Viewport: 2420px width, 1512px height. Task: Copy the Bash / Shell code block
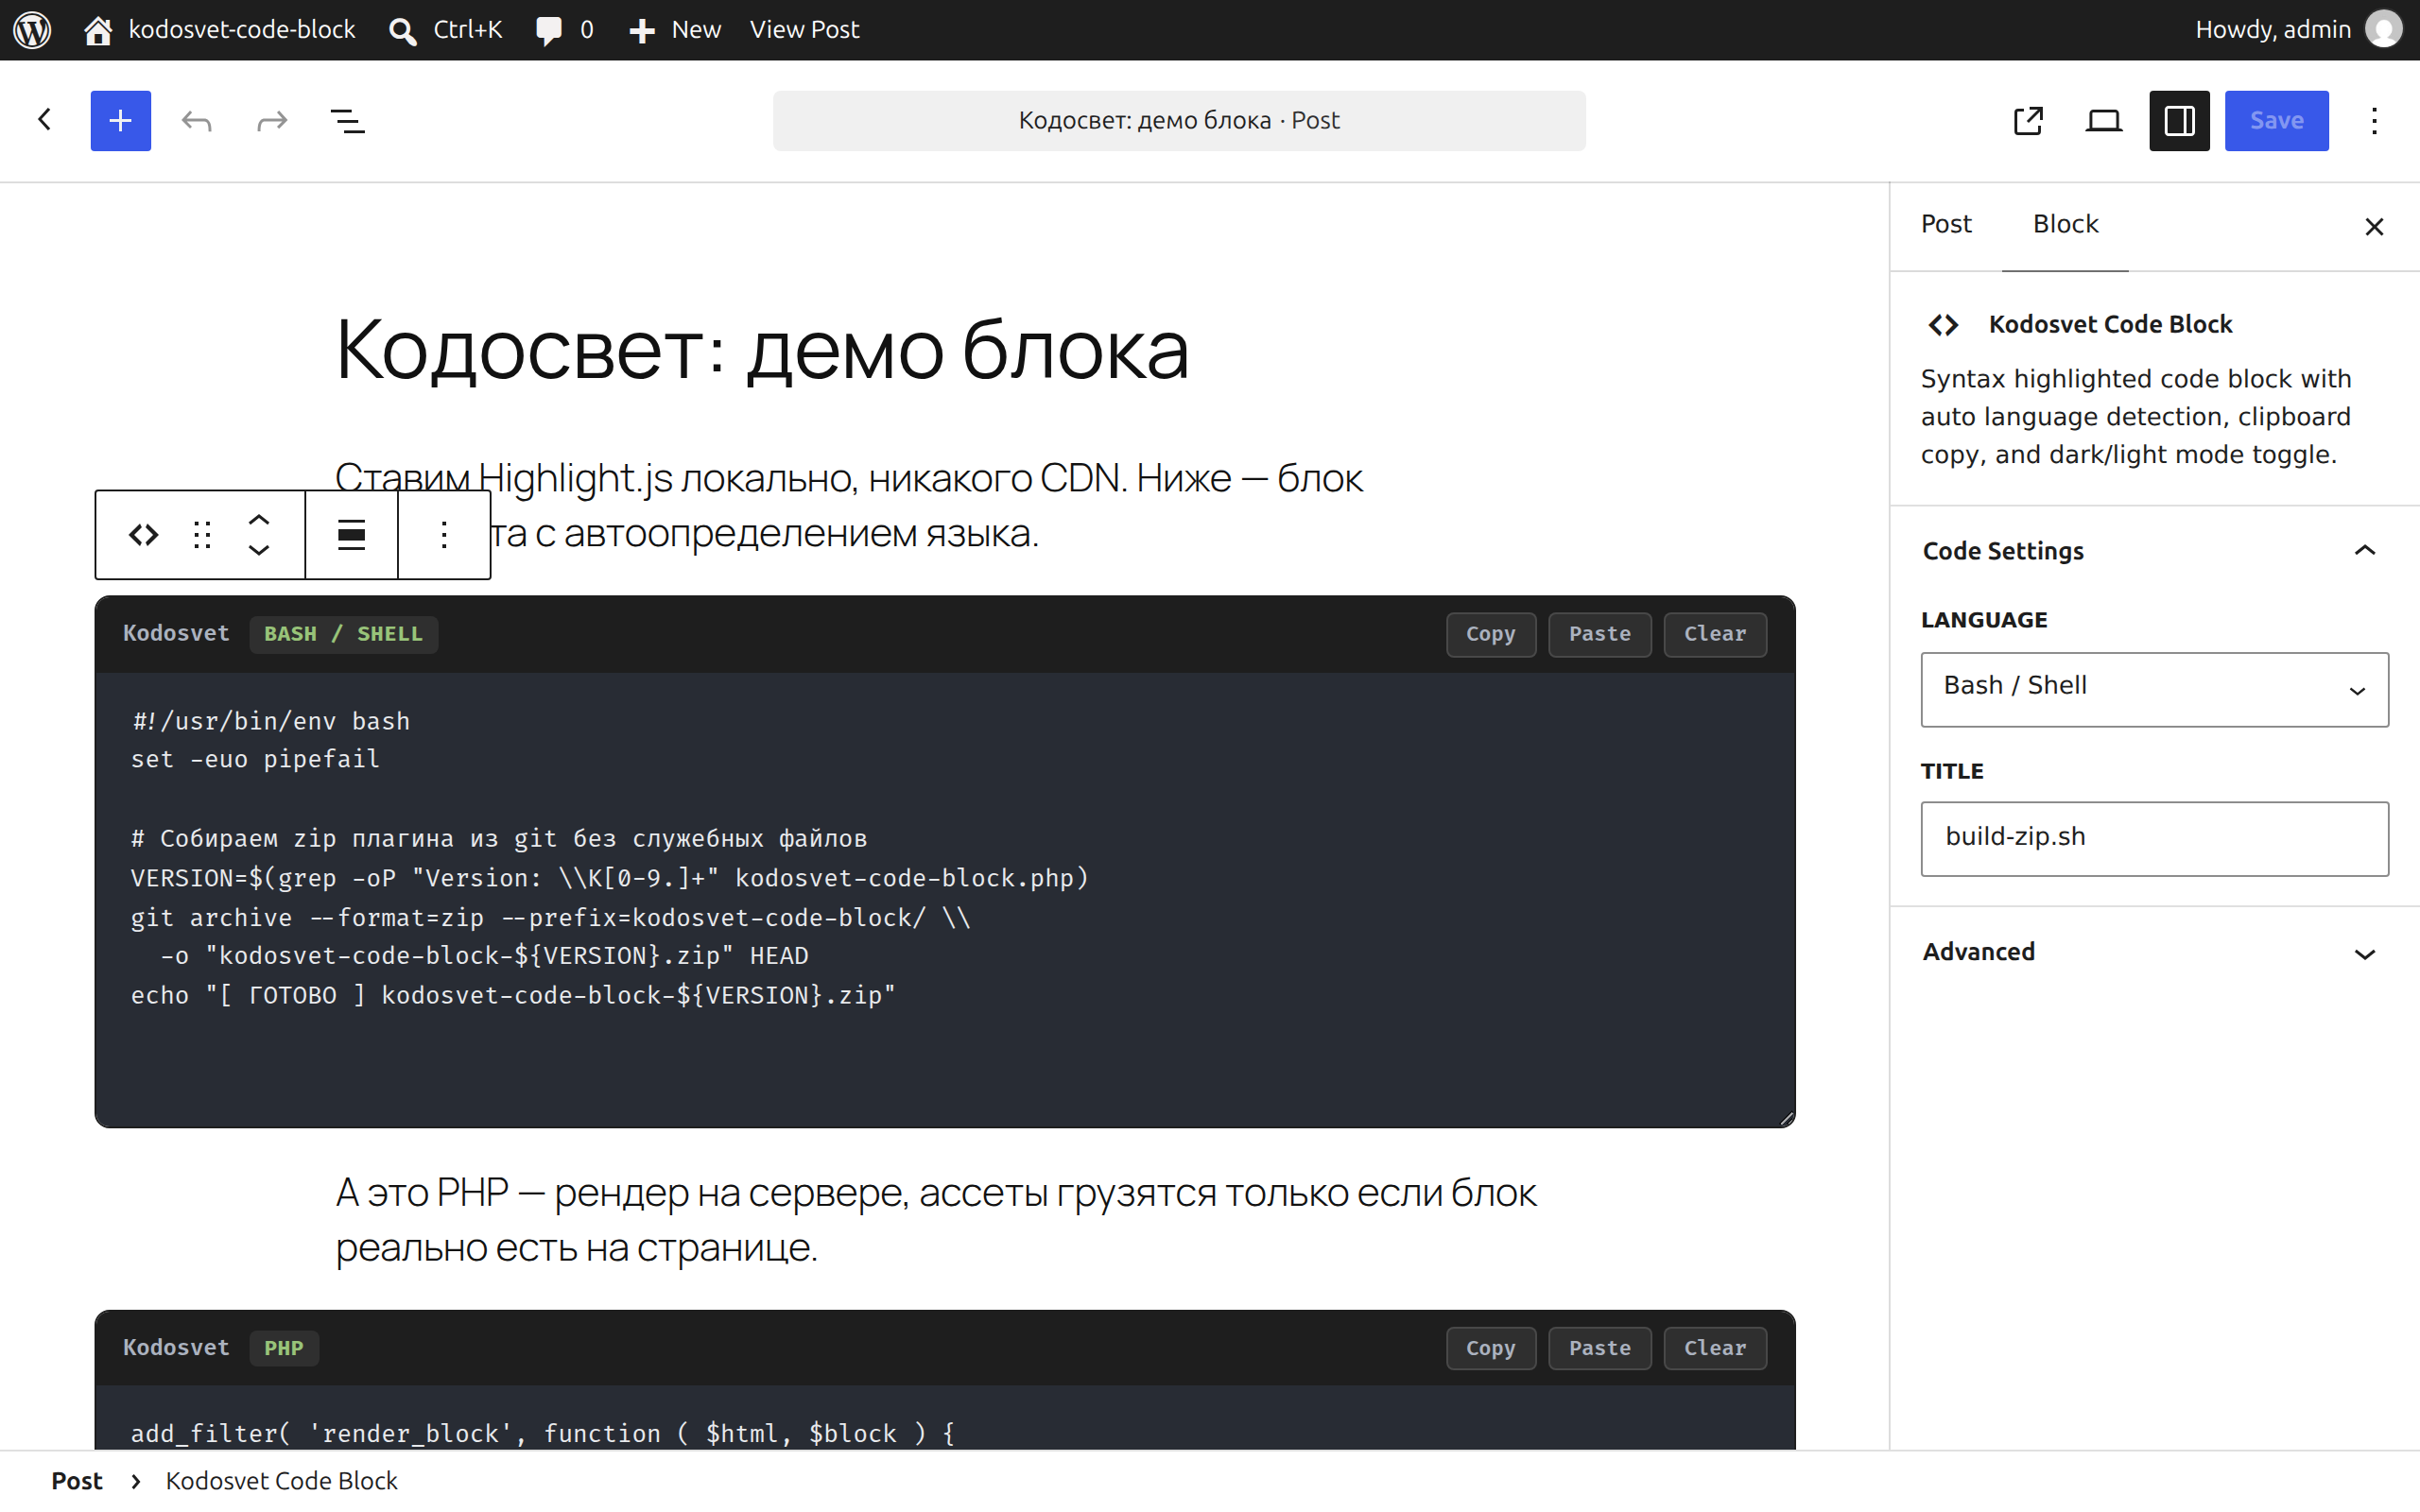point(1490,634)
